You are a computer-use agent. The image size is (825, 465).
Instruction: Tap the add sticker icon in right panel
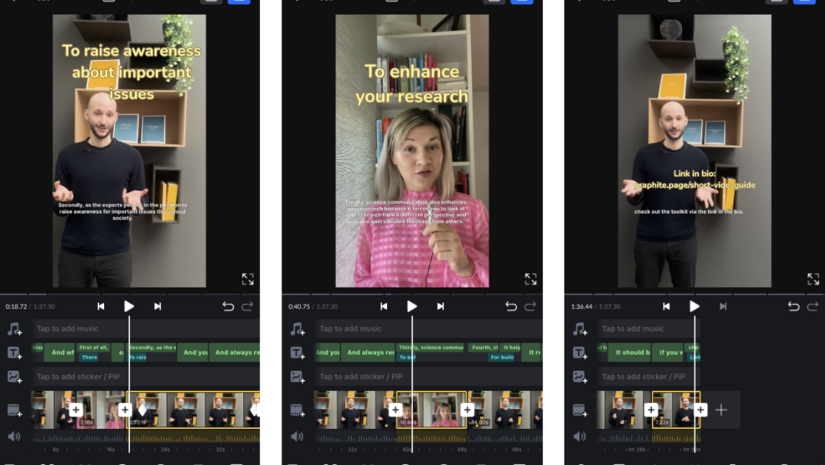point(579,377)
